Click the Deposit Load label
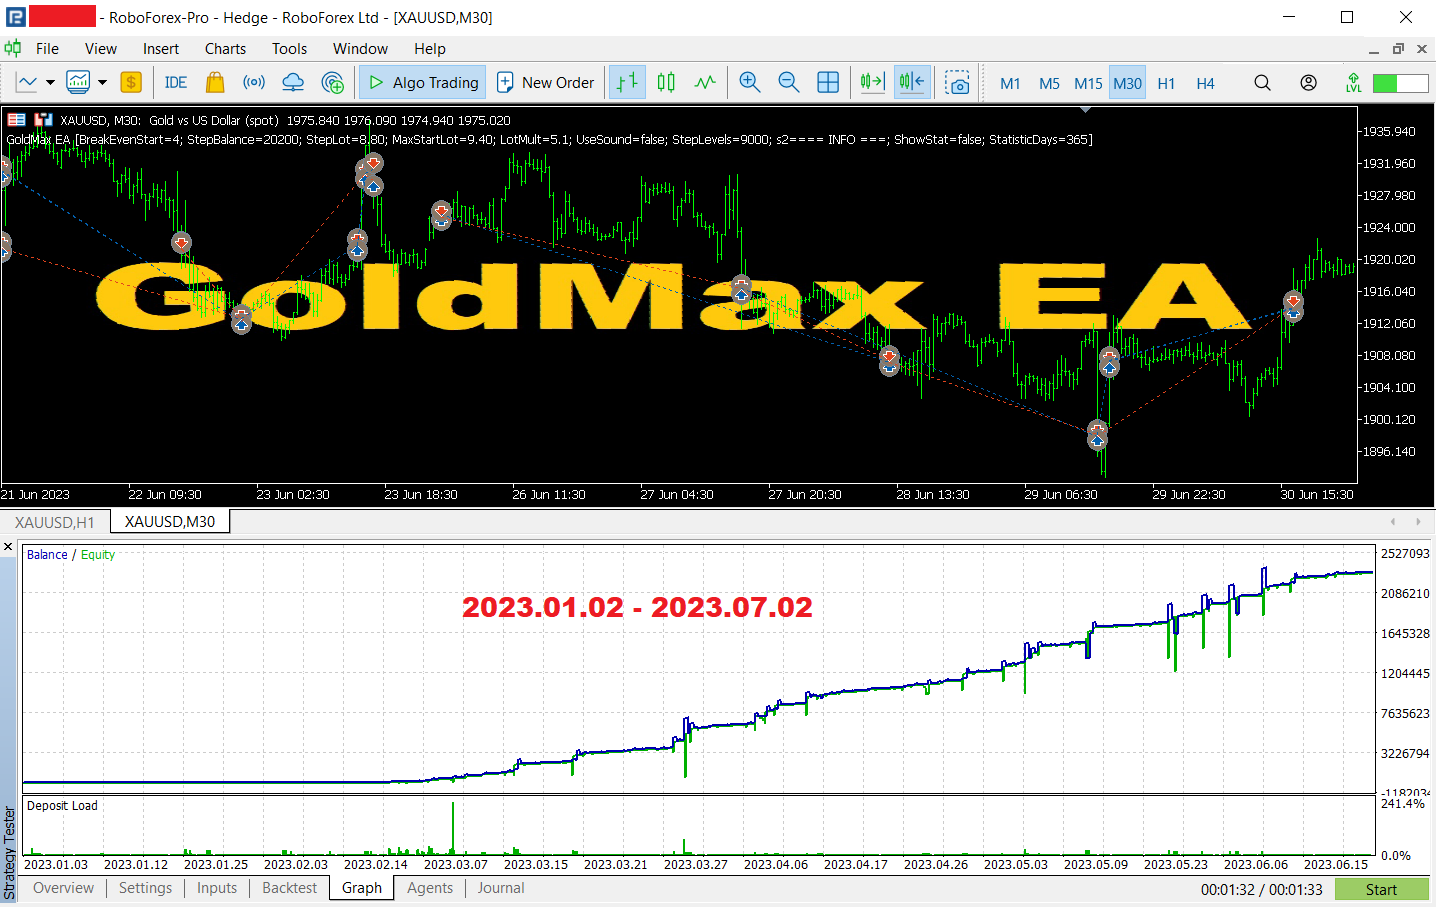This screenshot has height=907, width=1436. [x=62, y=806]
